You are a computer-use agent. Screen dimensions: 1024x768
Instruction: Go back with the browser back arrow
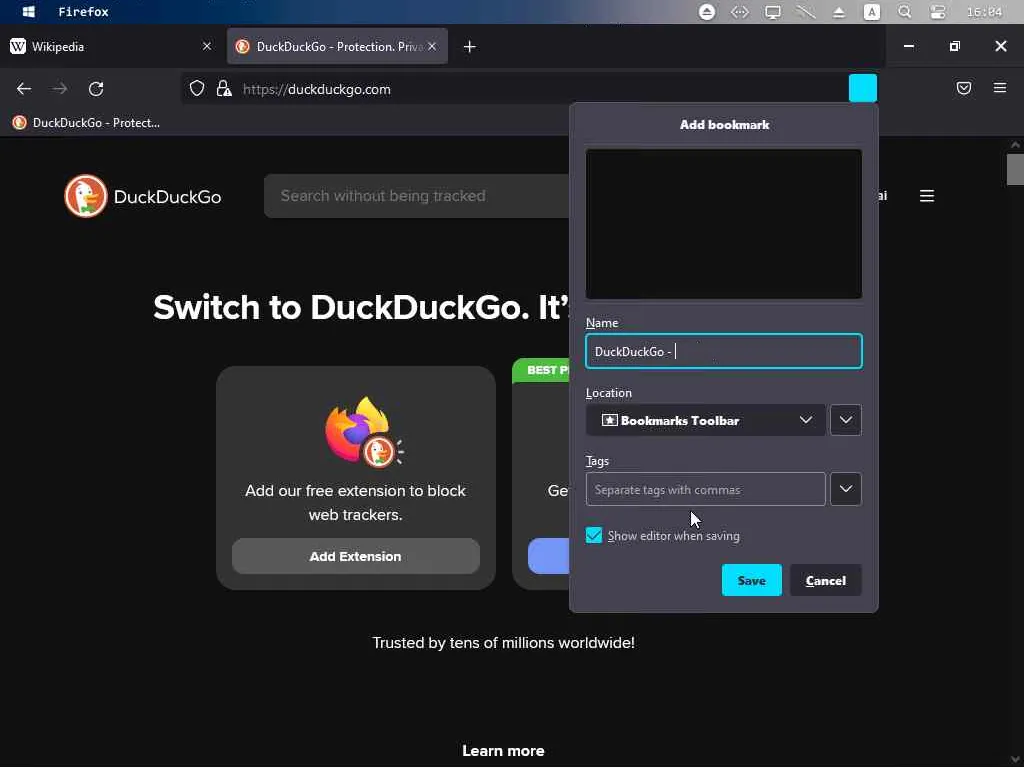[x=24, y=89]
